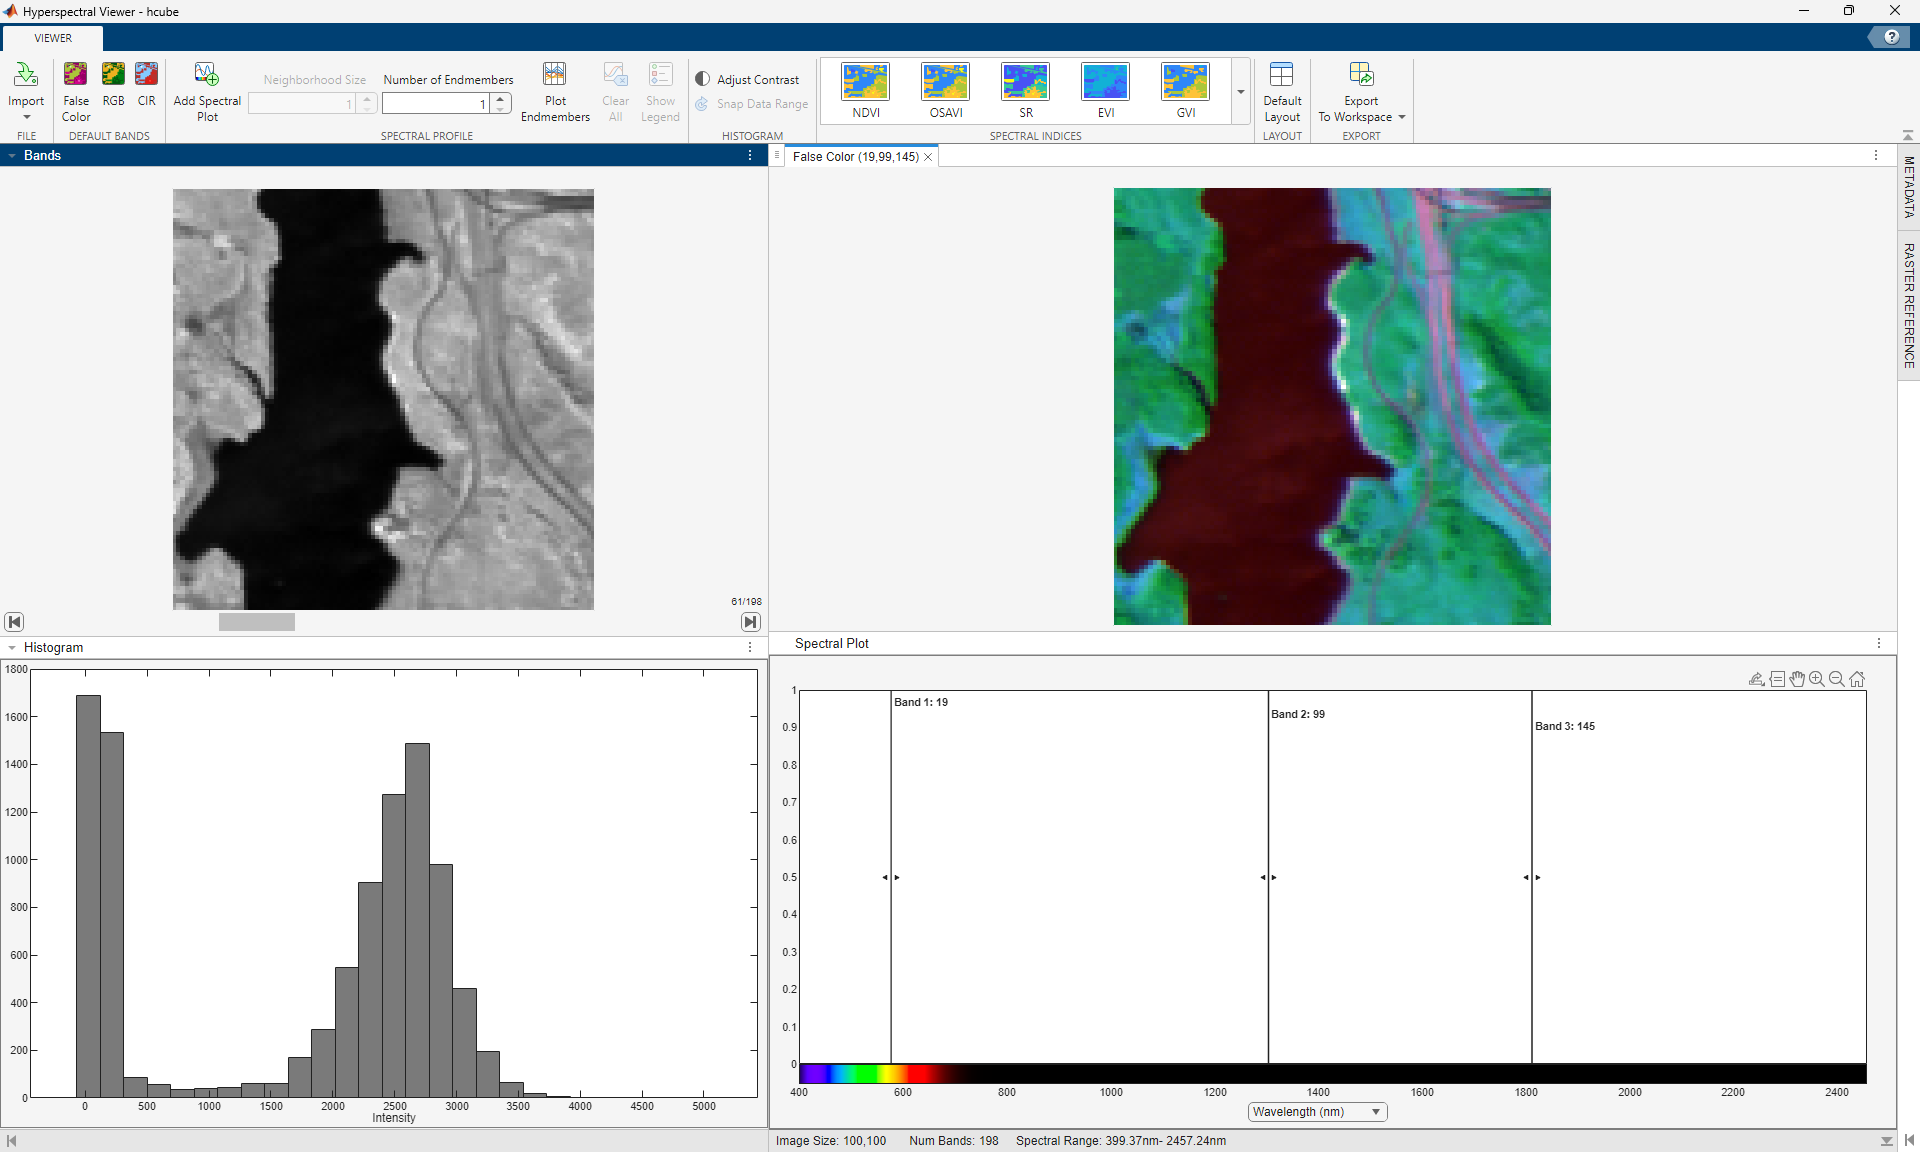
Task: Select the NDVI spectral index
Action: point(864,90)
